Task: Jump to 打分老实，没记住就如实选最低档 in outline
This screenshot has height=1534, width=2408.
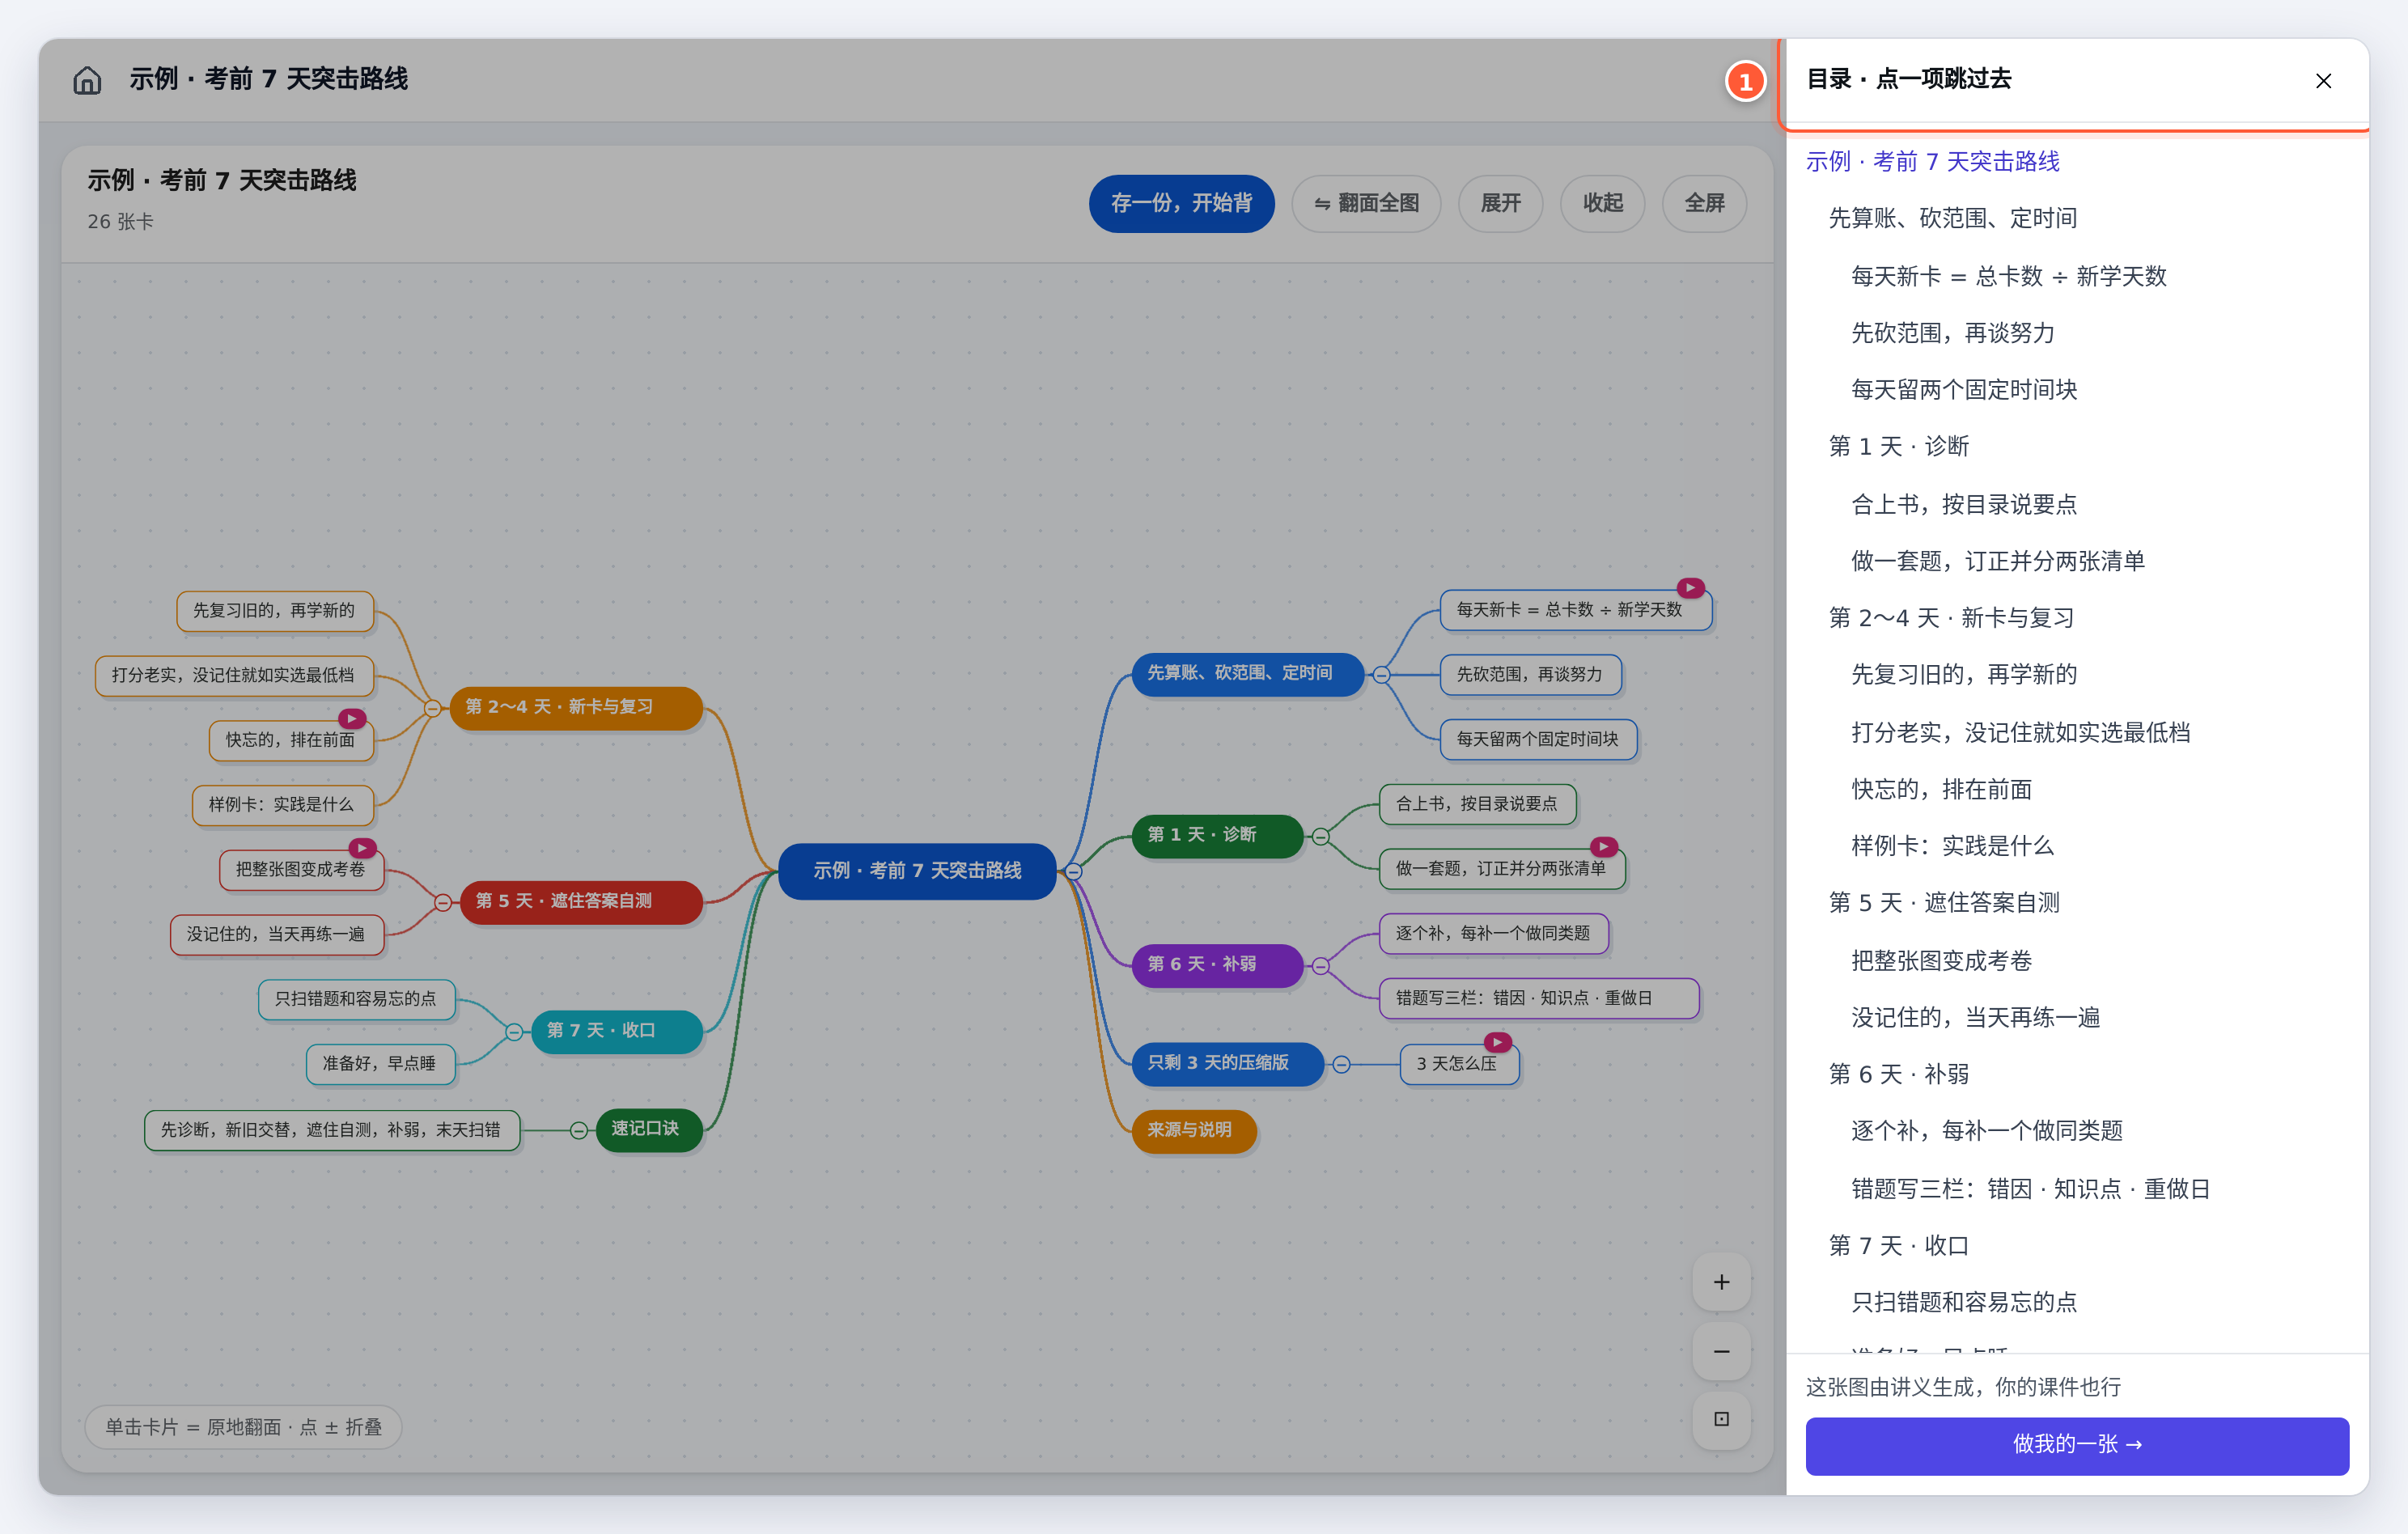Action: [2020, 733]
